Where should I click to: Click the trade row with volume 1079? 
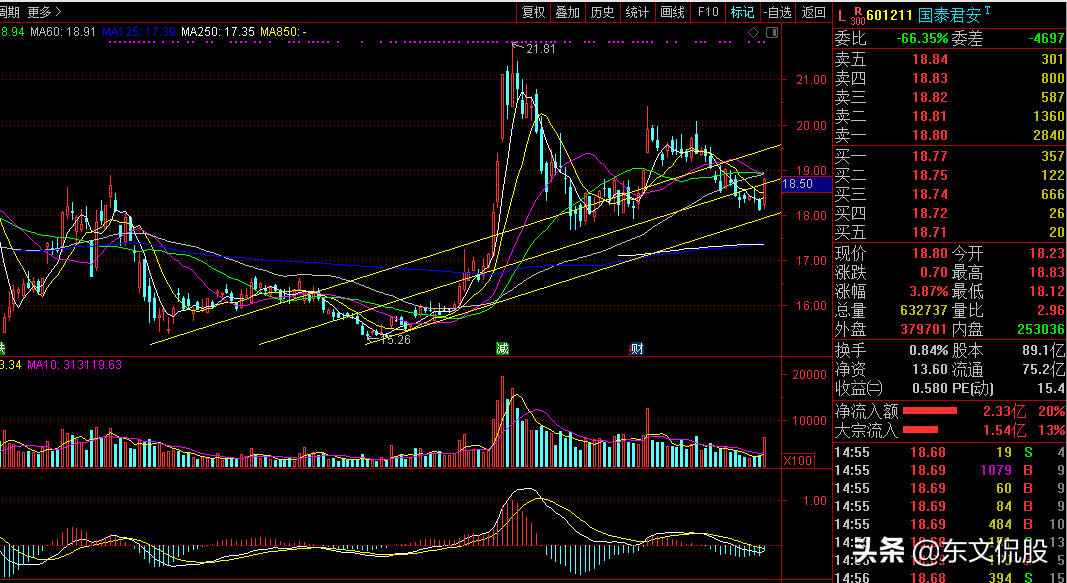coord(949,470)
